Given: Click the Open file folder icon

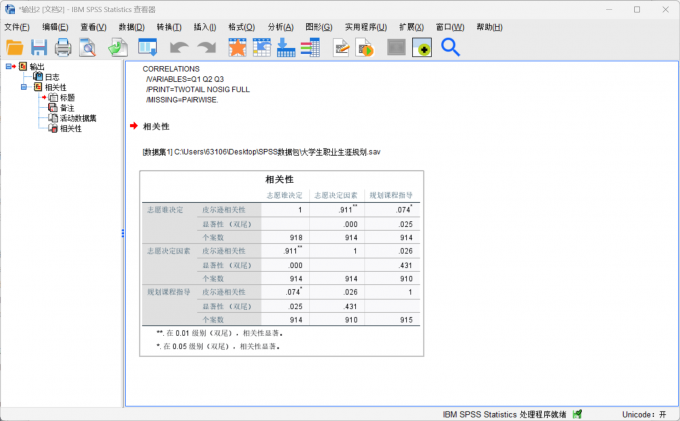Looking at the screenshot, I should [x=15, y=47].
